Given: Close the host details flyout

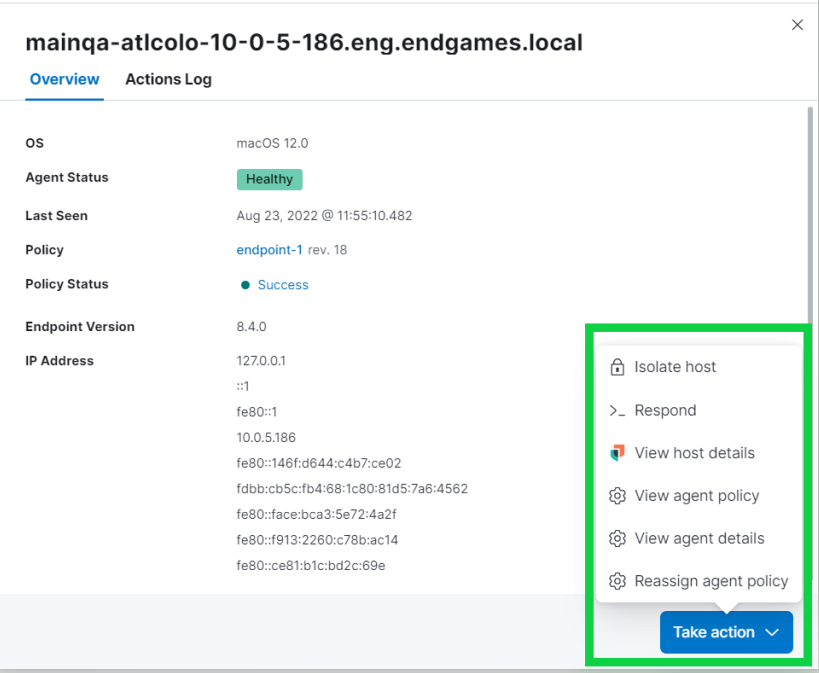Looking at the screenshot, I should click(797, 24).
